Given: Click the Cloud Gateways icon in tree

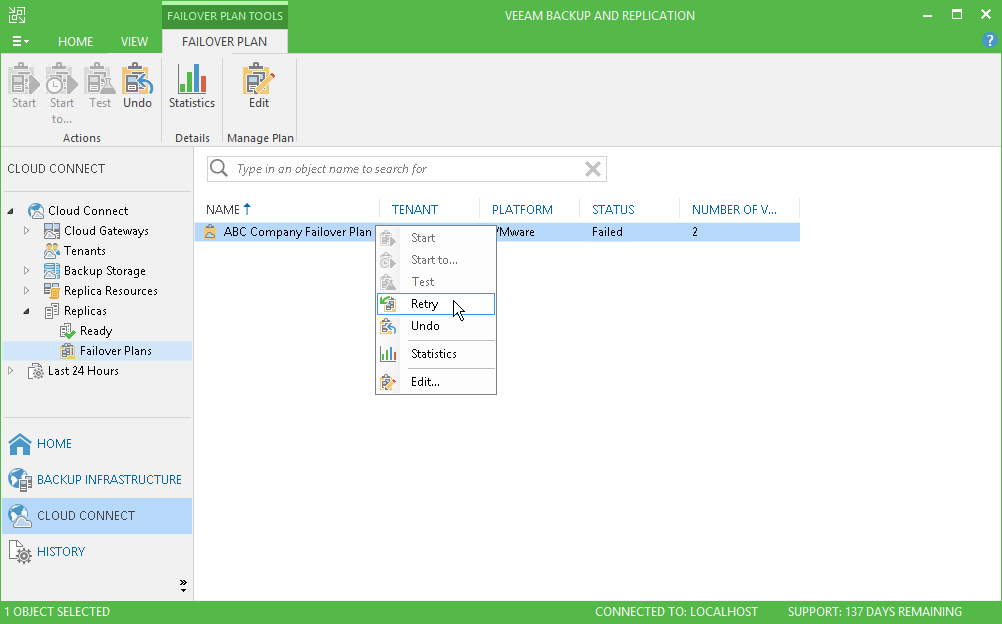Looking at the screenshot, I should [x=52, y=230].
